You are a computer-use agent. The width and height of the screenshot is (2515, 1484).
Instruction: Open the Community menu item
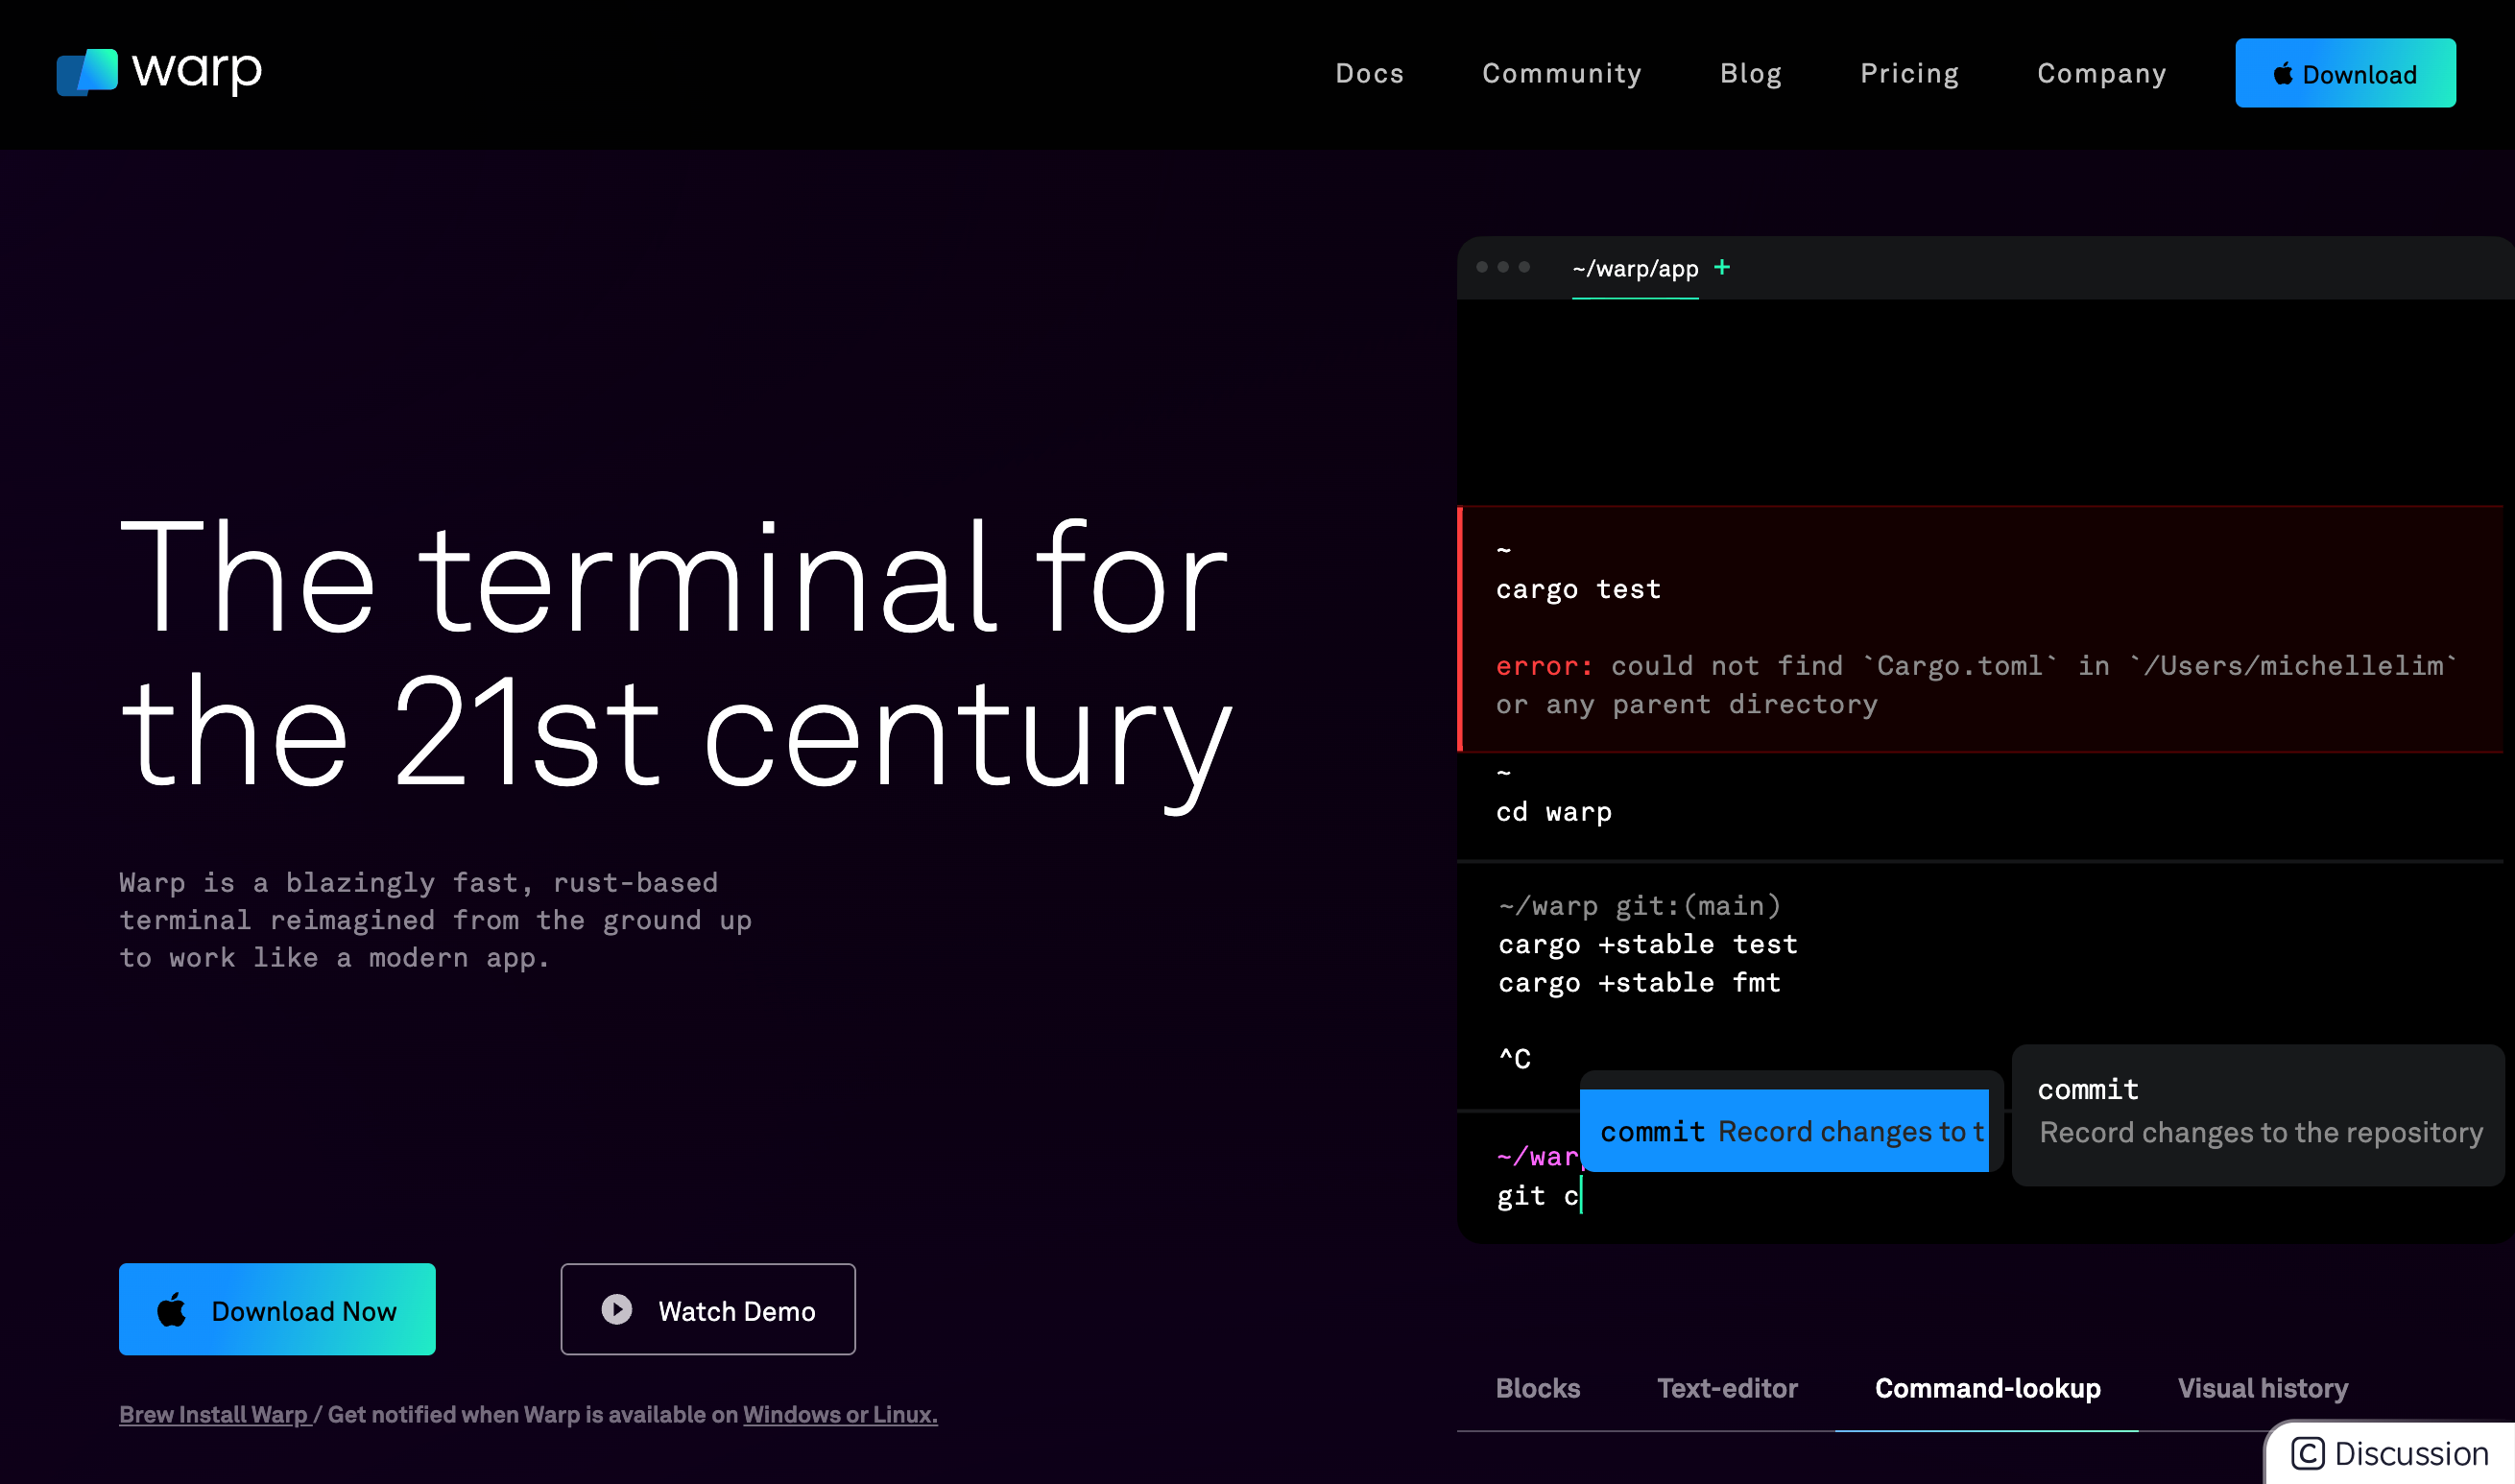click(1561, 74)
